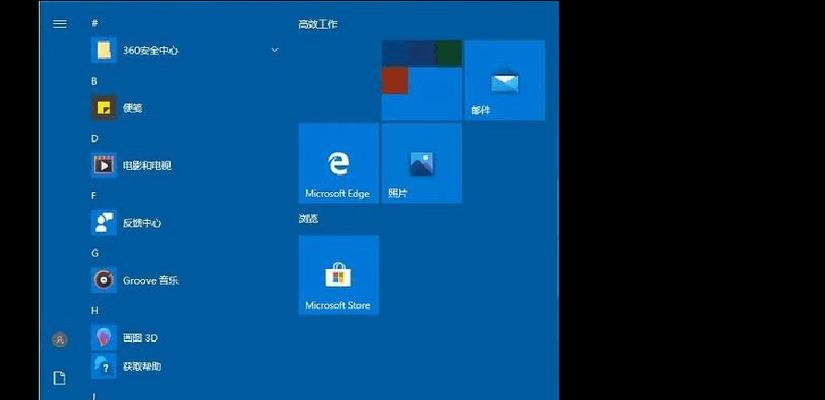Open the 反馈中心 feedback icon
Screen dimensions: 825x400
tap(104, 223)
